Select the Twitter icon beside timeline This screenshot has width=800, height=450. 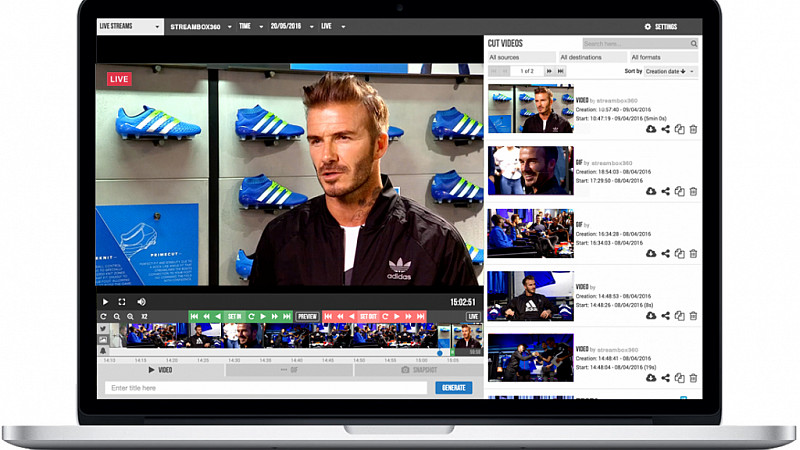click(103, 329)
